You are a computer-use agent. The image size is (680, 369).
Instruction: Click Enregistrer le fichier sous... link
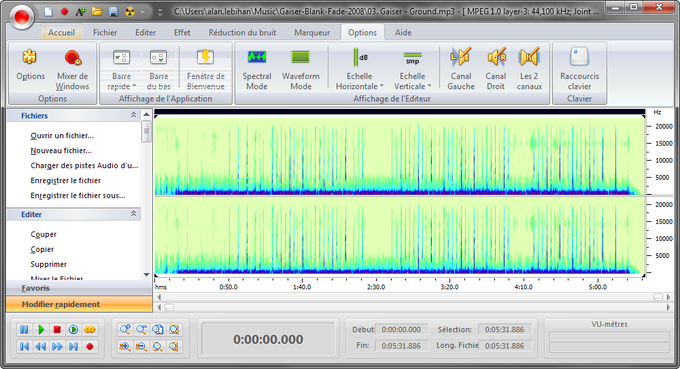tap(78, 196)
